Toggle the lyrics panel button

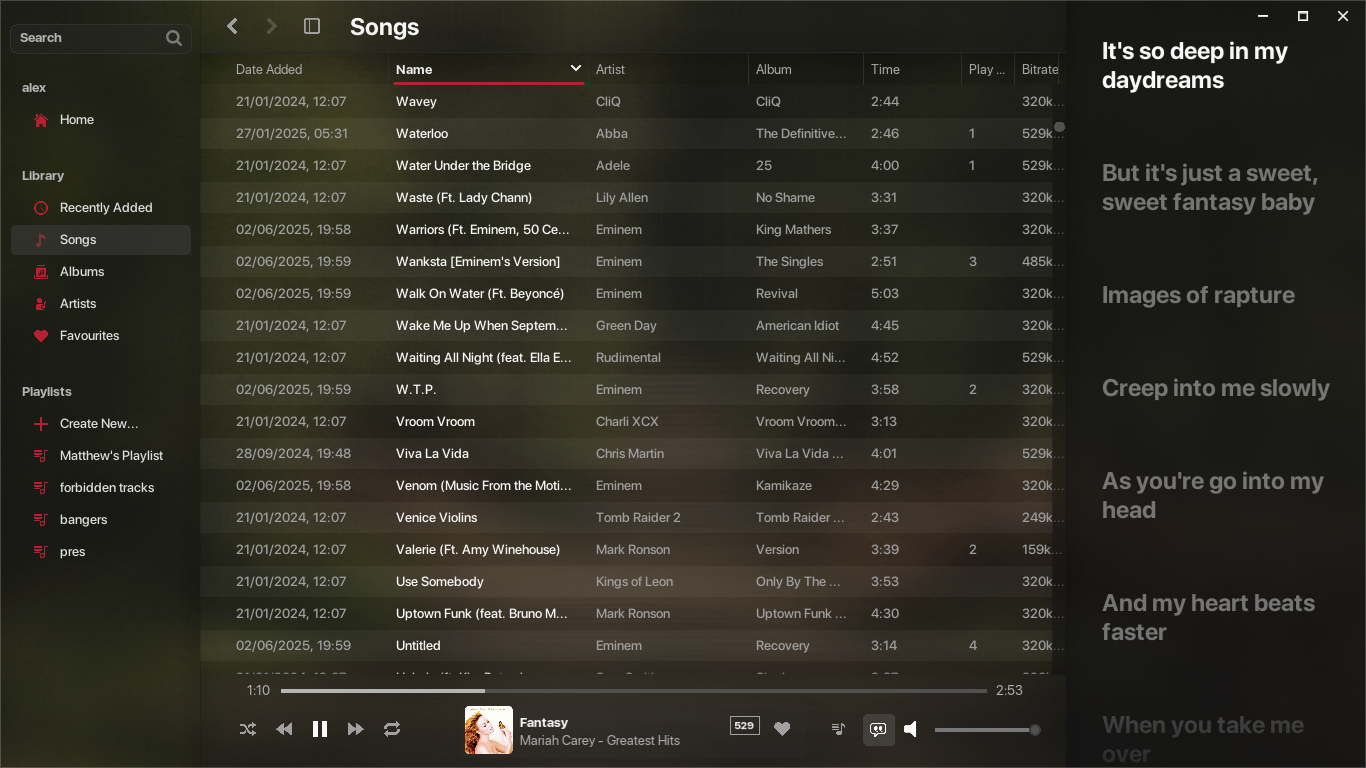878,729
